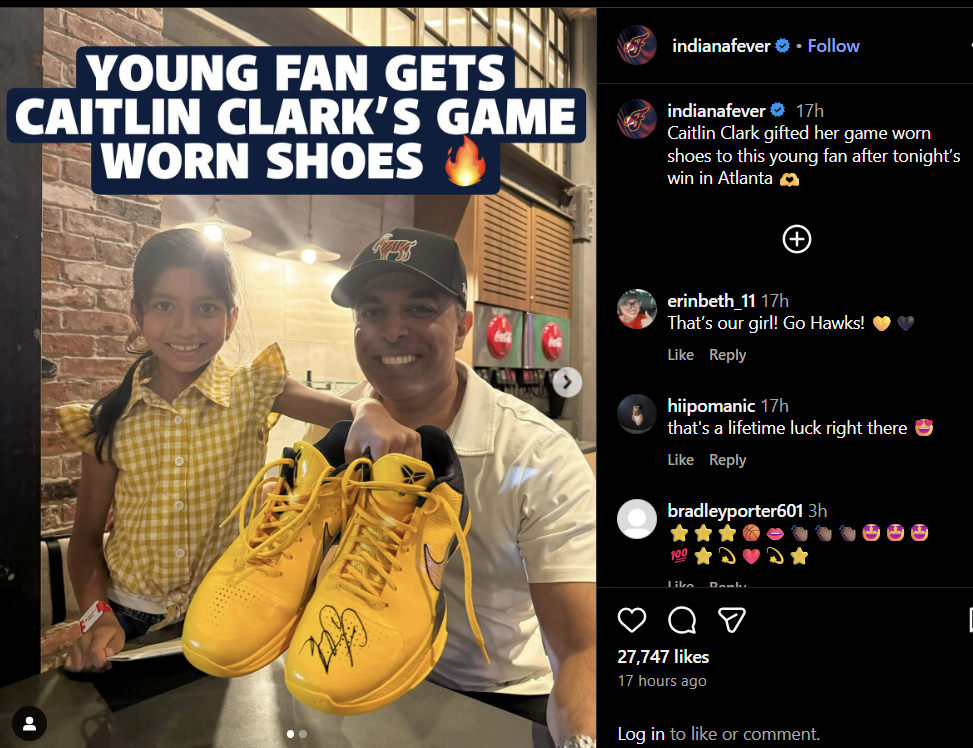
Task: Open indianafever profile picture in the header
Action: [x=637, y=45]
